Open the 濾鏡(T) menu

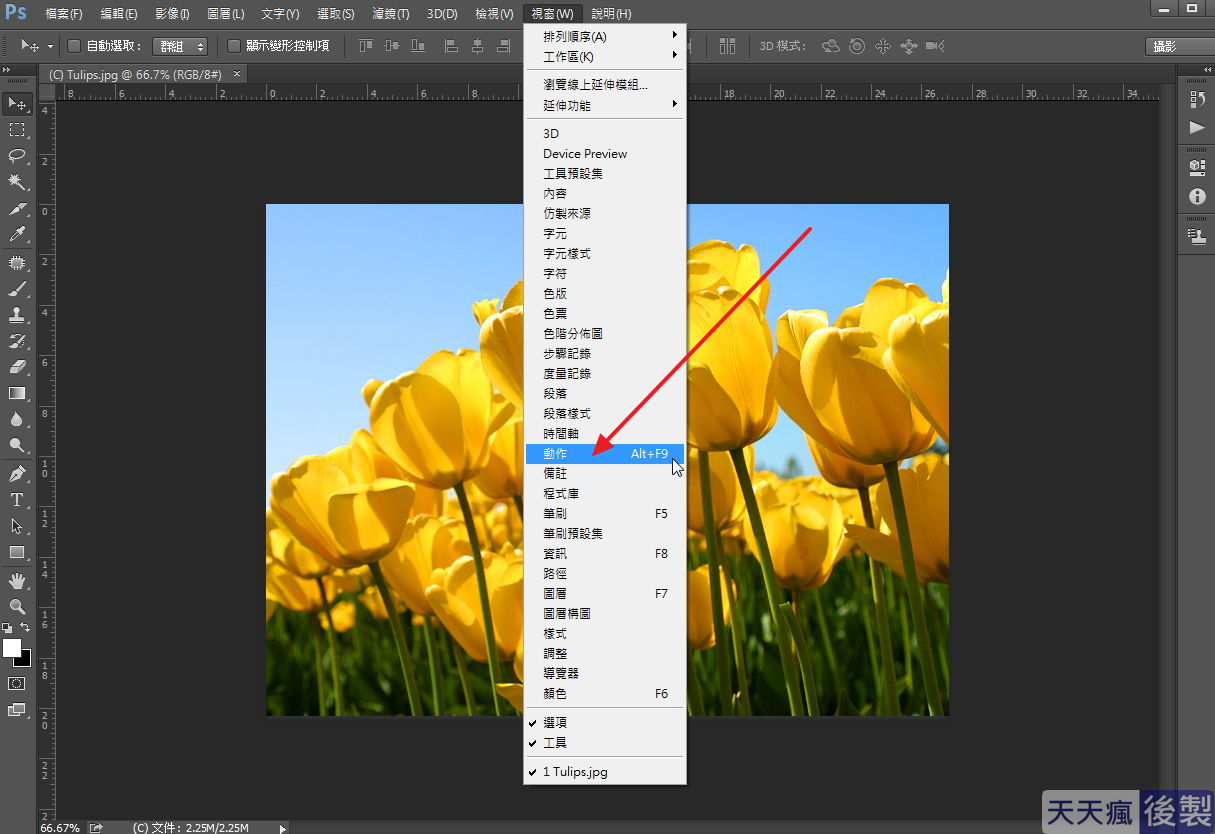(x=389, y=14)
